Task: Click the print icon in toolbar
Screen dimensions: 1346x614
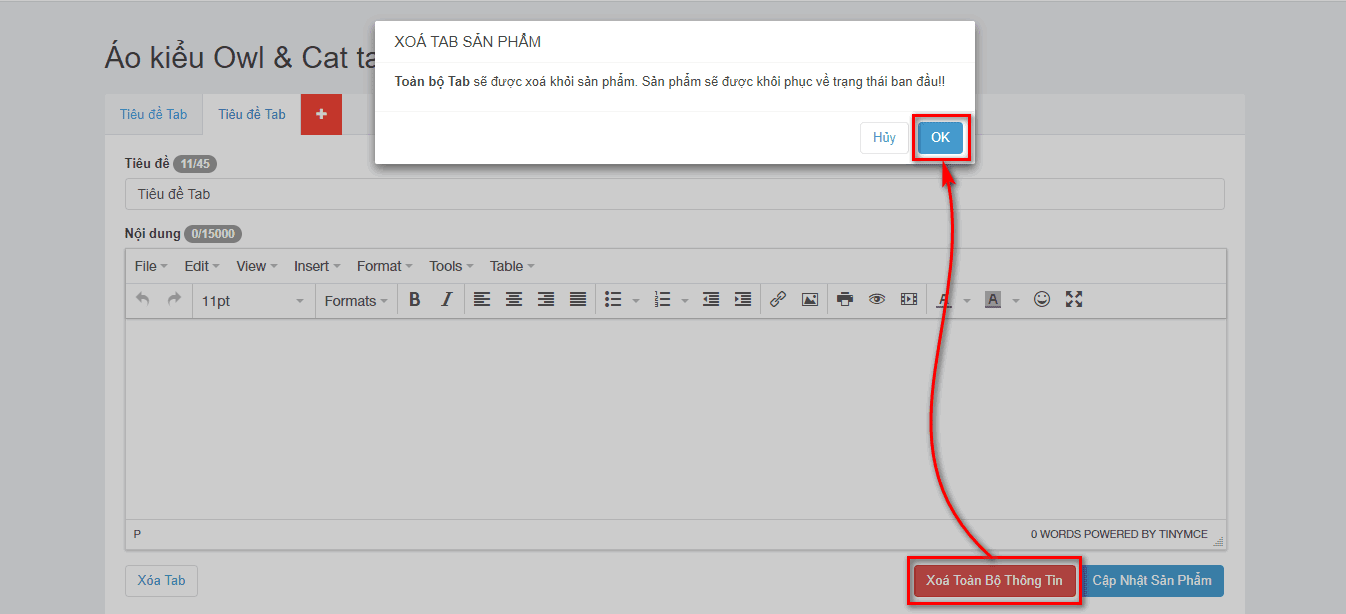Action: point(845,300)
